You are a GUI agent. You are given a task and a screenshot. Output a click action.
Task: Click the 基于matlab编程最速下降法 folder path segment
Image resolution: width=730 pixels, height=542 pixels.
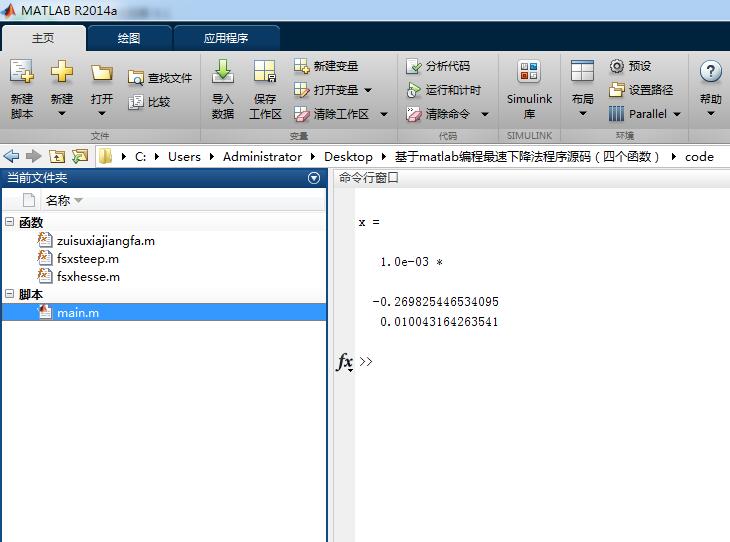(x=527, y=156)
